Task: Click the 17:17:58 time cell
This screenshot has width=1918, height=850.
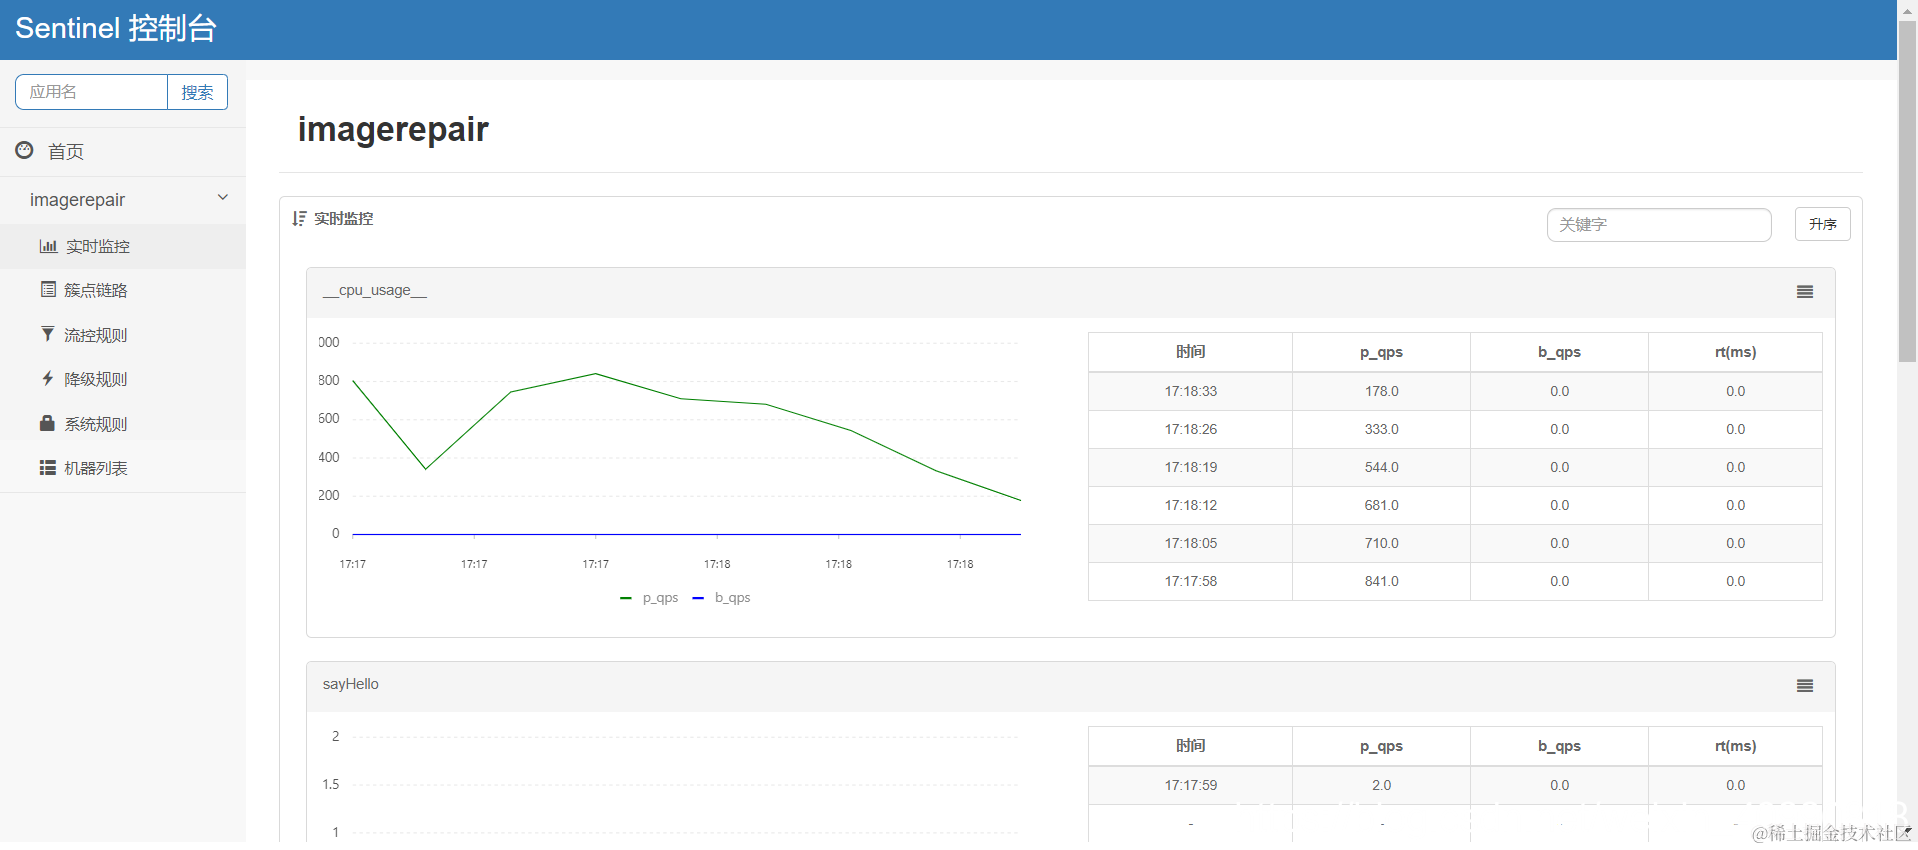Action: tap(1190, 581)
